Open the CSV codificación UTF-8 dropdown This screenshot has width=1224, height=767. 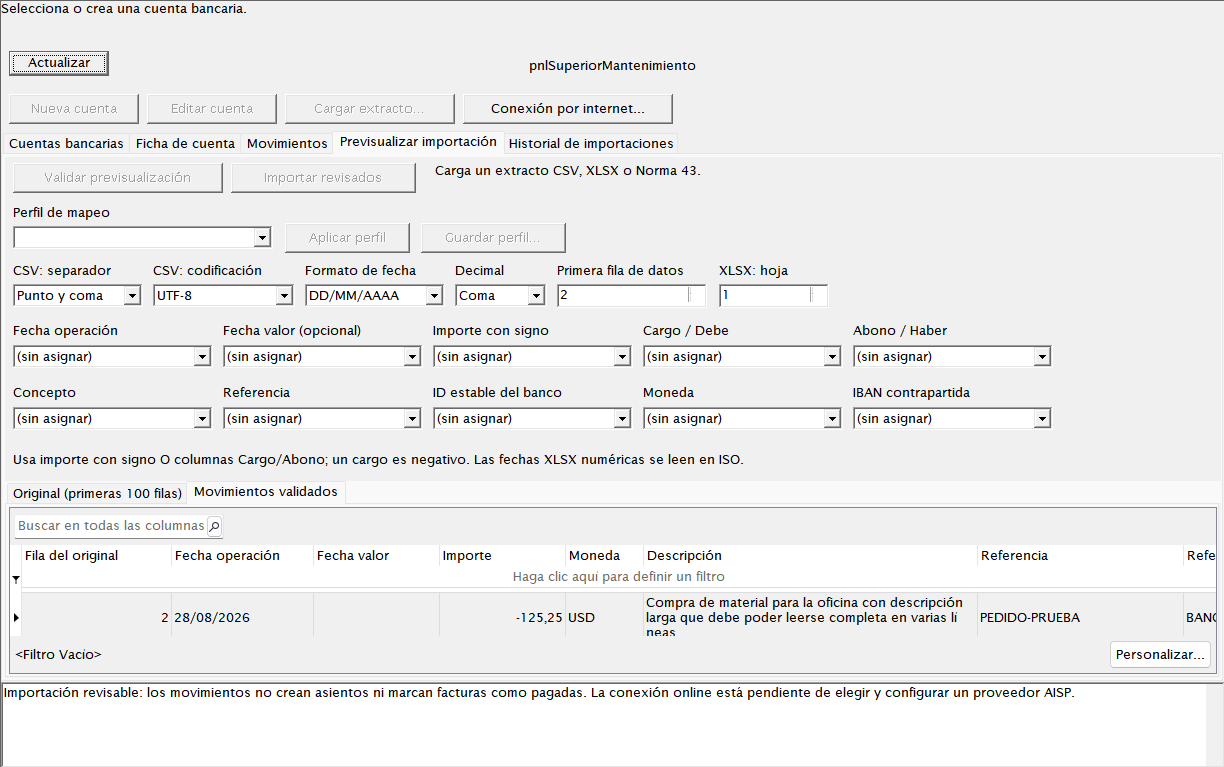click(x=284, y=296)
